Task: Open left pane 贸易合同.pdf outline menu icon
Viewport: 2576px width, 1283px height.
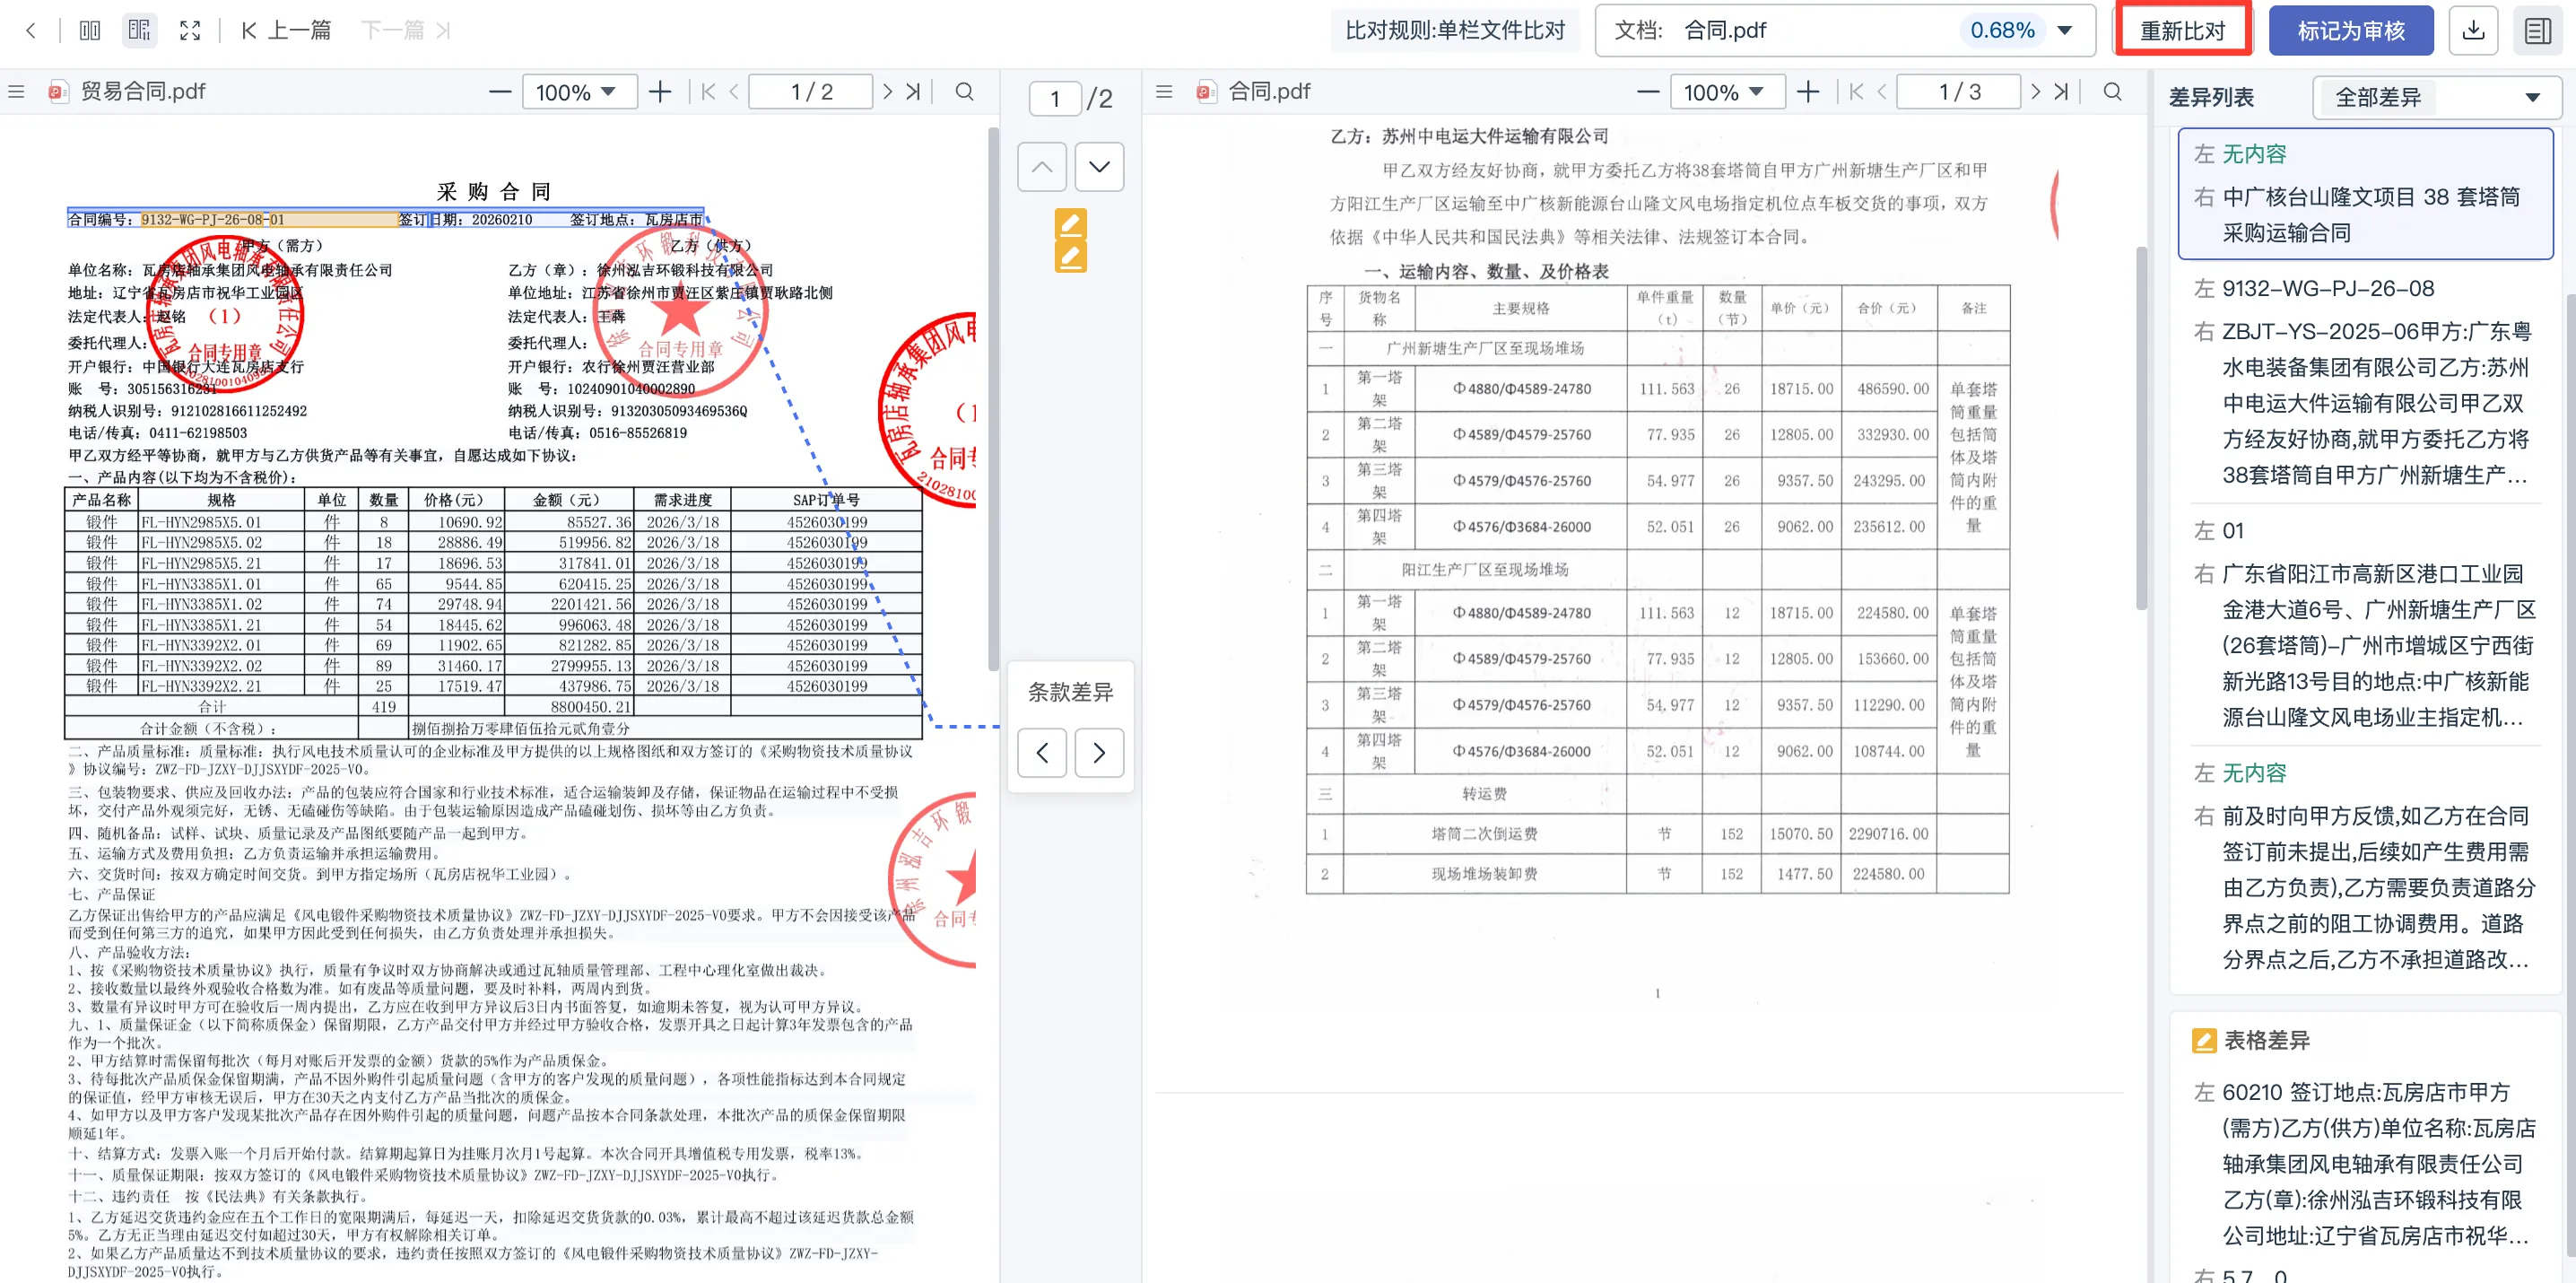Action: (16, 91)
